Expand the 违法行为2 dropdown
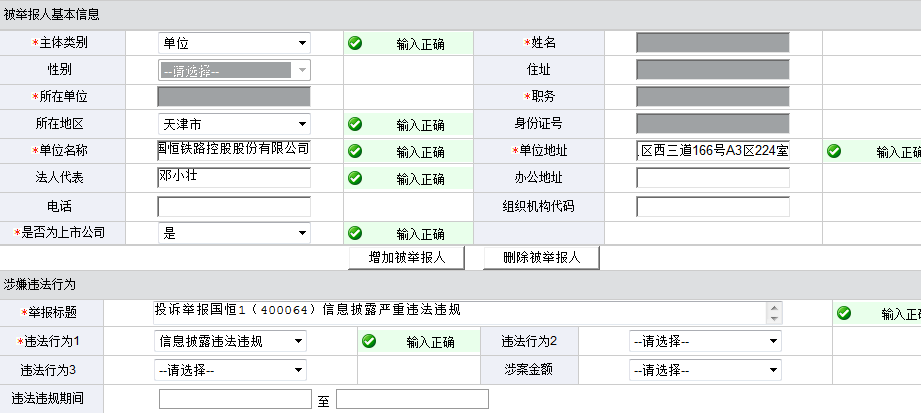921x413 pixels. point(705,341)
